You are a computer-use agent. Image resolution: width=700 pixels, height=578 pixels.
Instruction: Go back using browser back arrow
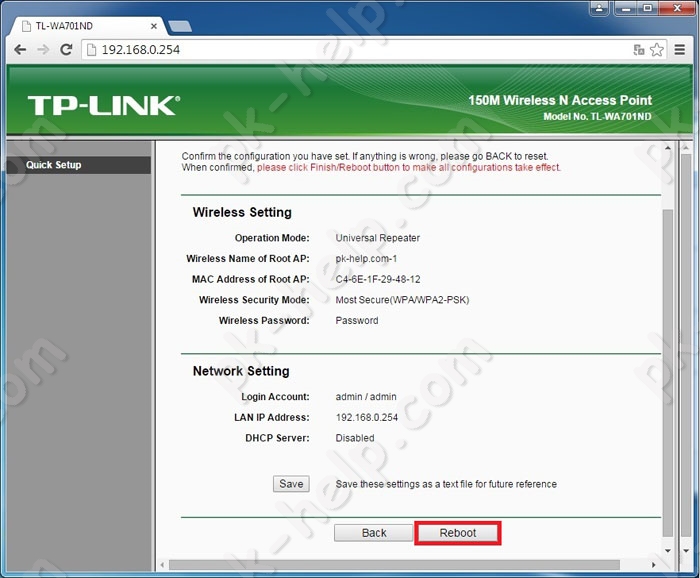[20, 50]
